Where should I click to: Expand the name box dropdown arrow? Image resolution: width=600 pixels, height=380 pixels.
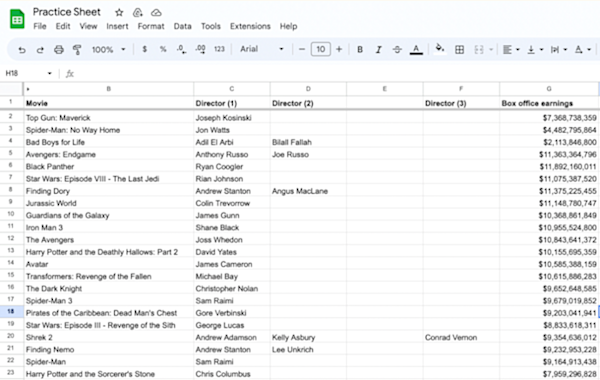point(49,73)
